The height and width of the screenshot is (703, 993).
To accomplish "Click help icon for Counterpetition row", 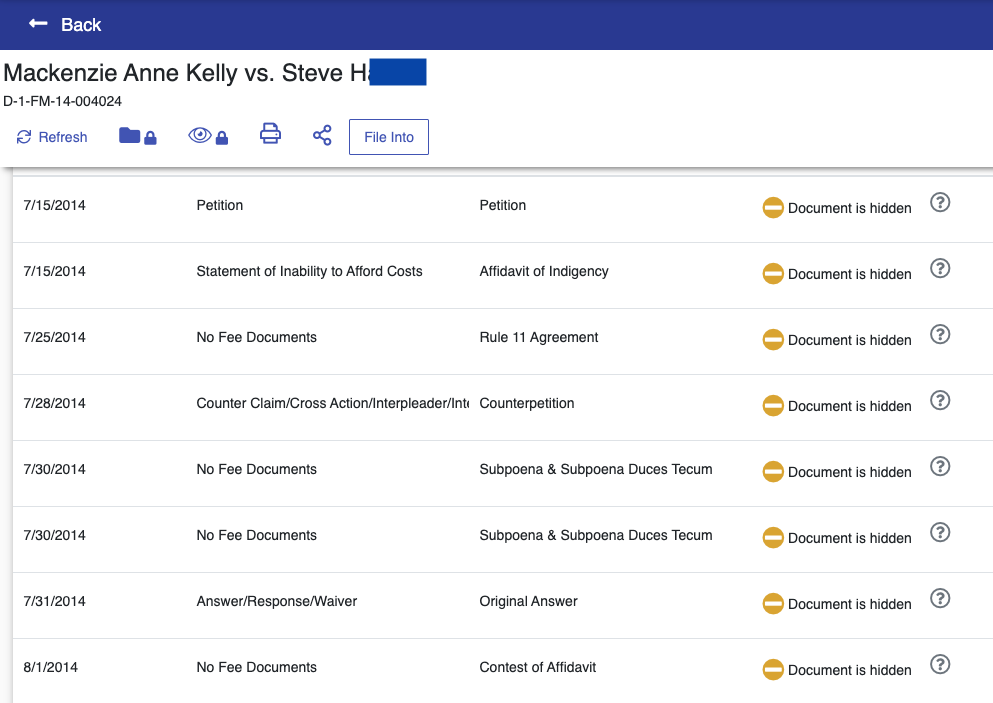I will coord(939,401).
